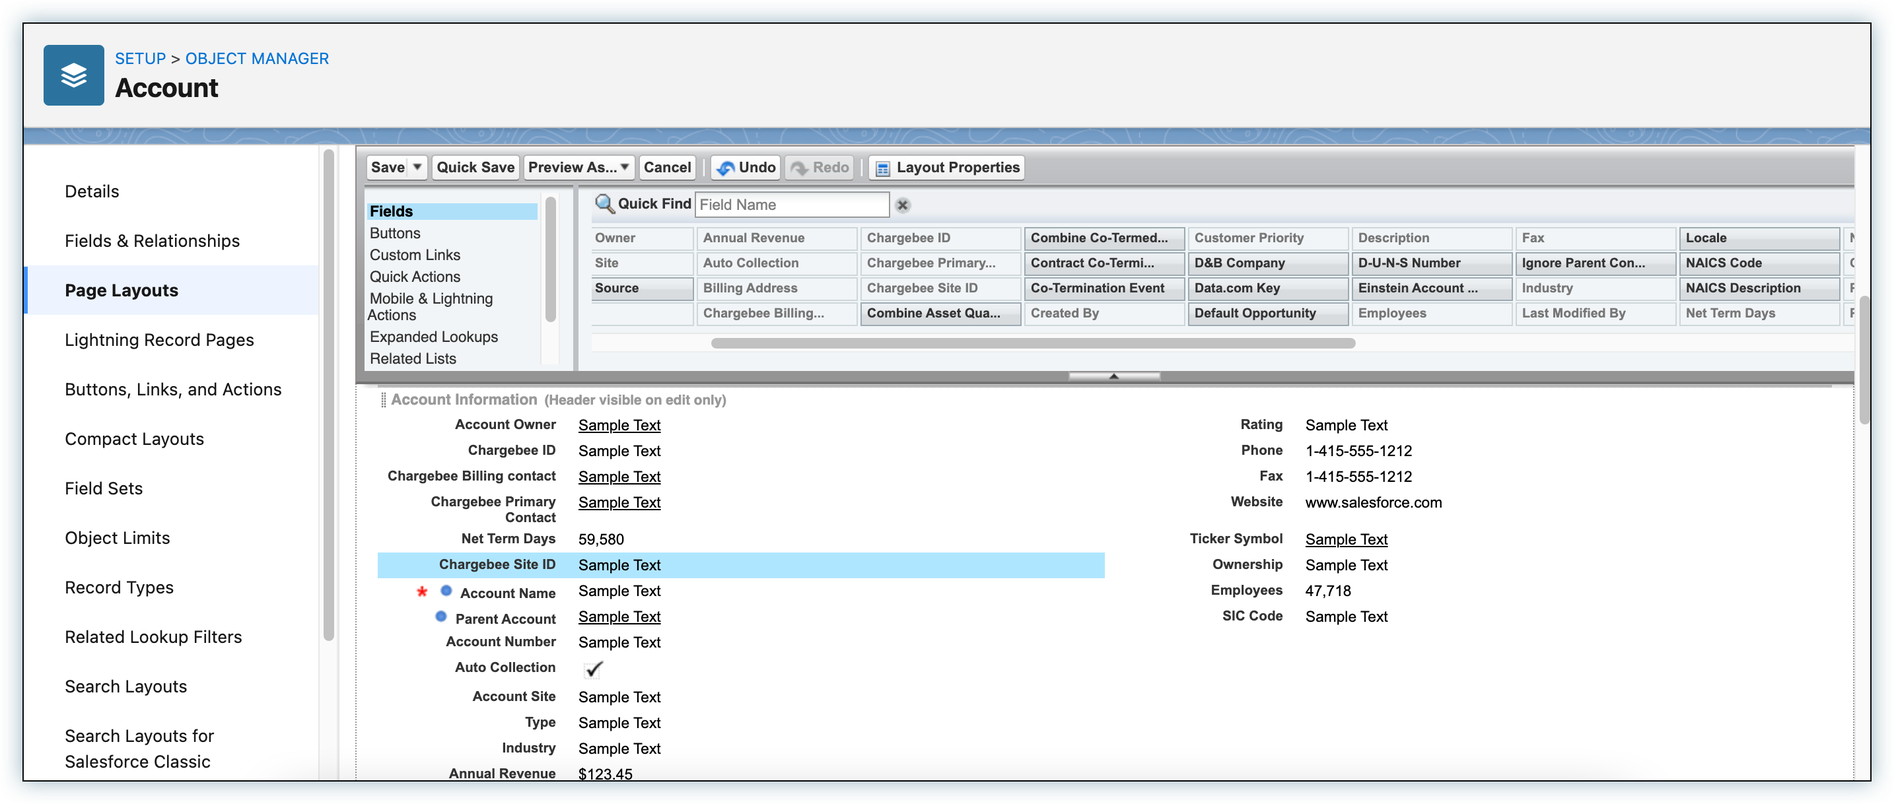Click the red required asterisk near Account Name
1894x804 pixels.
pos(422,593)
